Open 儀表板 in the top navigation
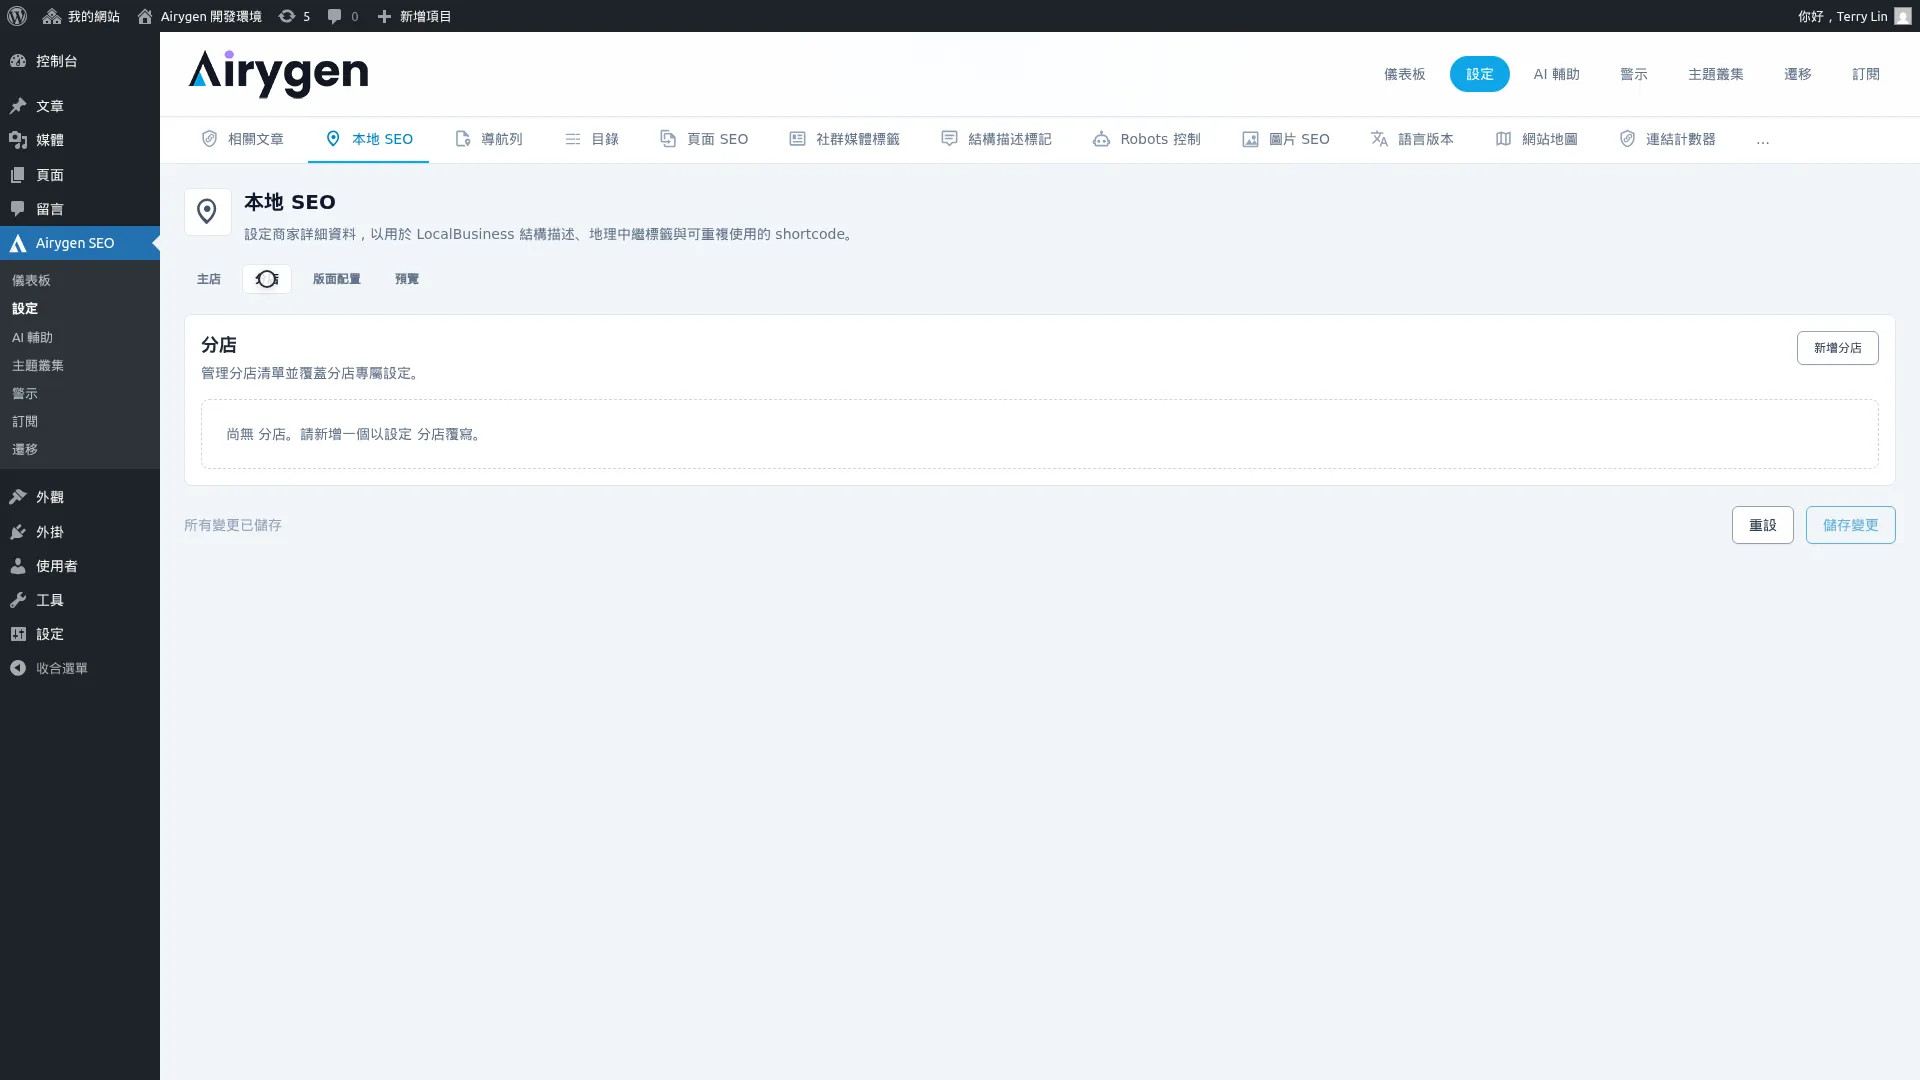 (x=1404, y=74)
